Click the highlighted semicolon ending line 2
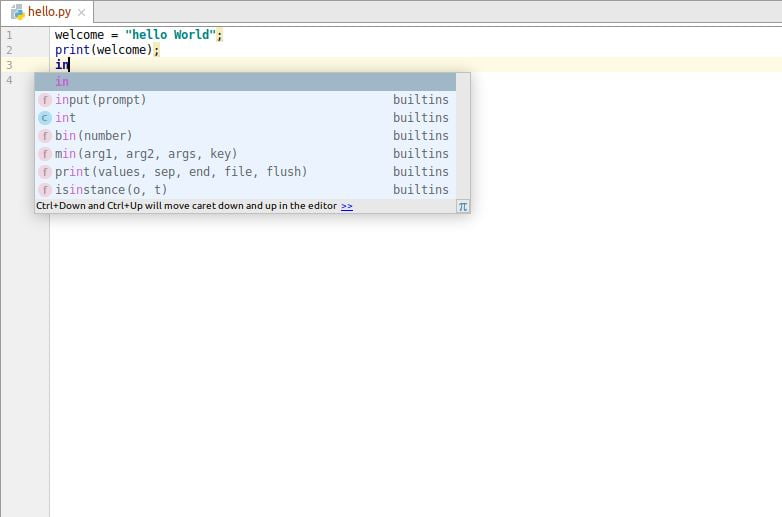 coord(156,50)
